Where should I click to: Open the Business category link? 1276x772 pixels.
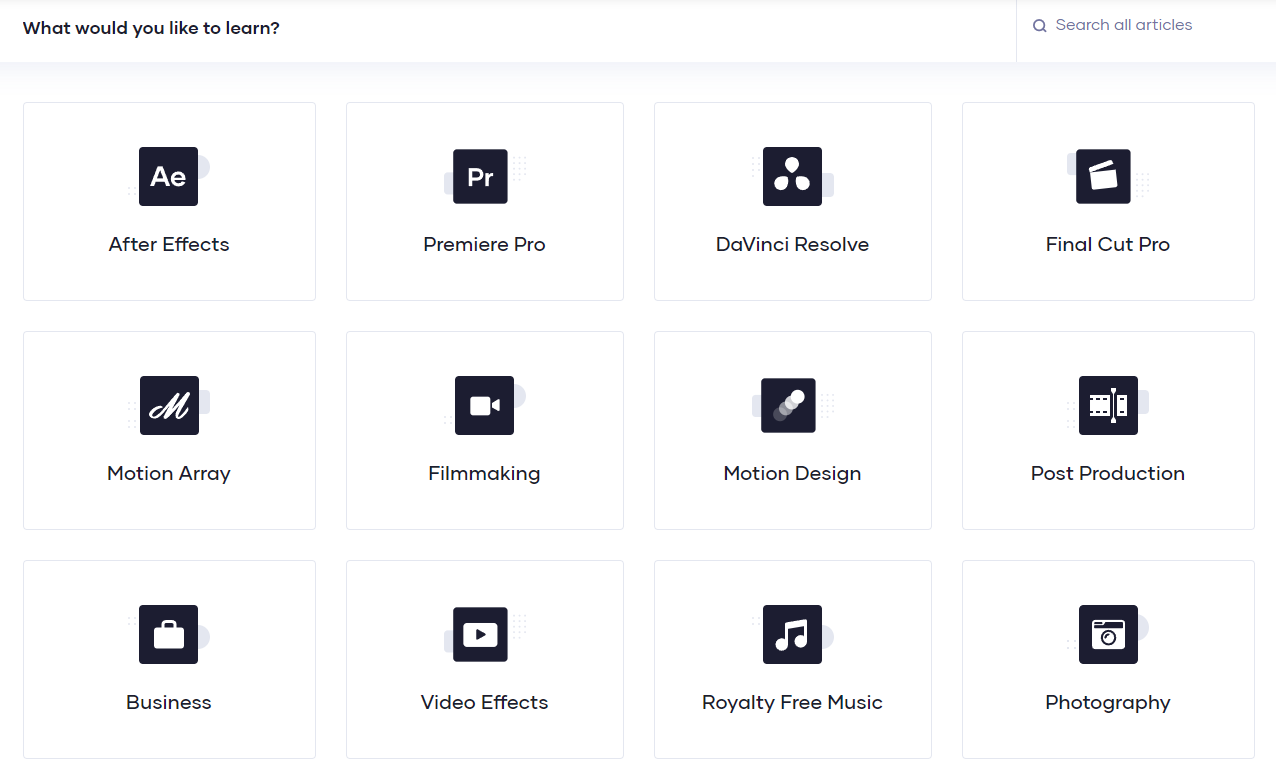coord(169,659)
